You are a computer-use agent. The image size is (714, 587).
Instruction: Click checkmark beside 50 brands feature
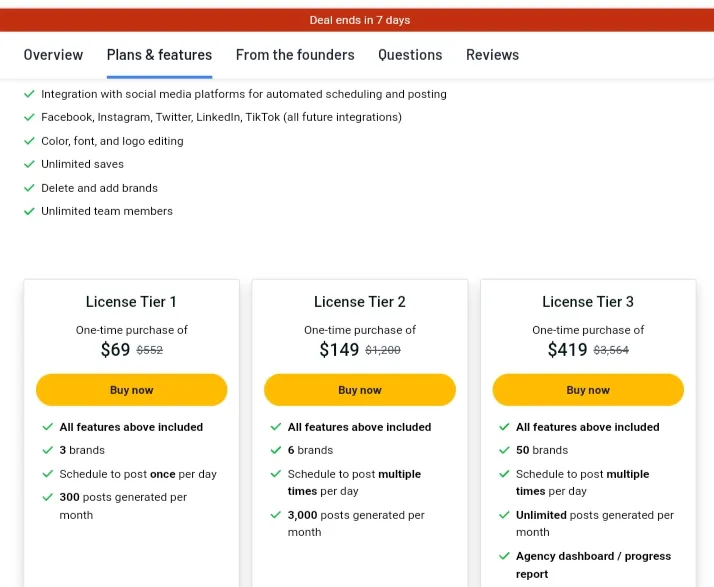[504, 450]
